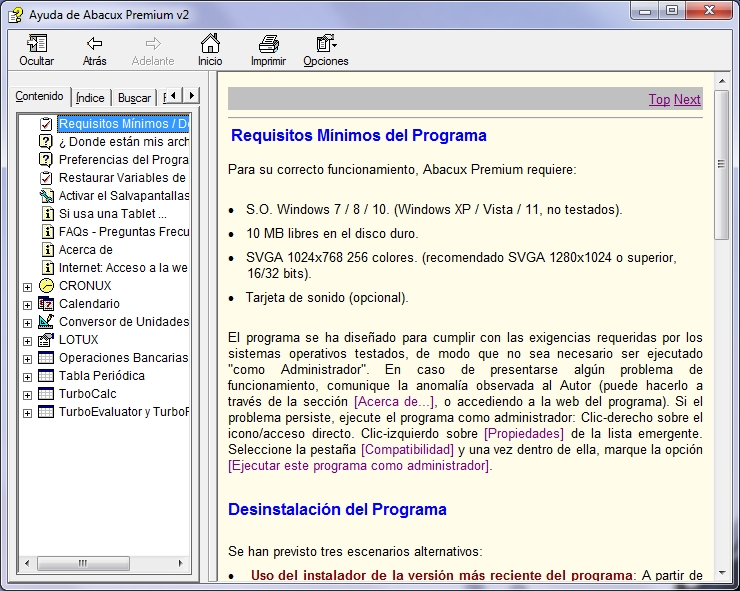The image size is (740, 591).
Task: Follow the Next link
Action: tap(687, 99)
